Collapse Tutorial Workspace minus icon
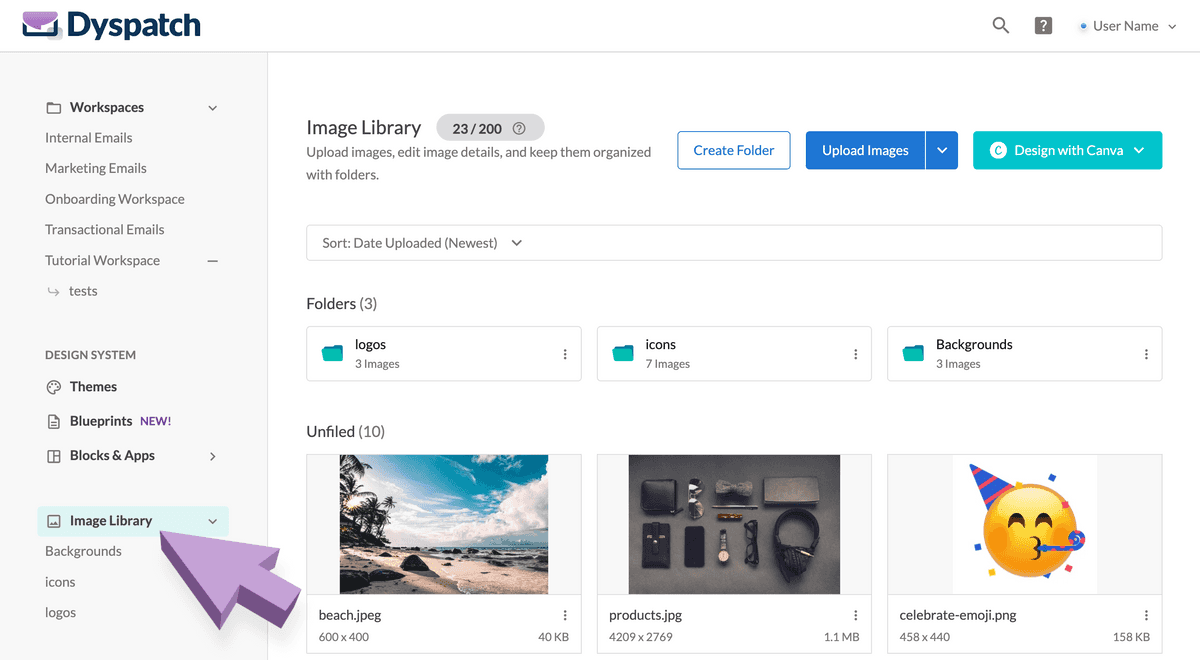 pyautogui.click(x=212, y=261)
